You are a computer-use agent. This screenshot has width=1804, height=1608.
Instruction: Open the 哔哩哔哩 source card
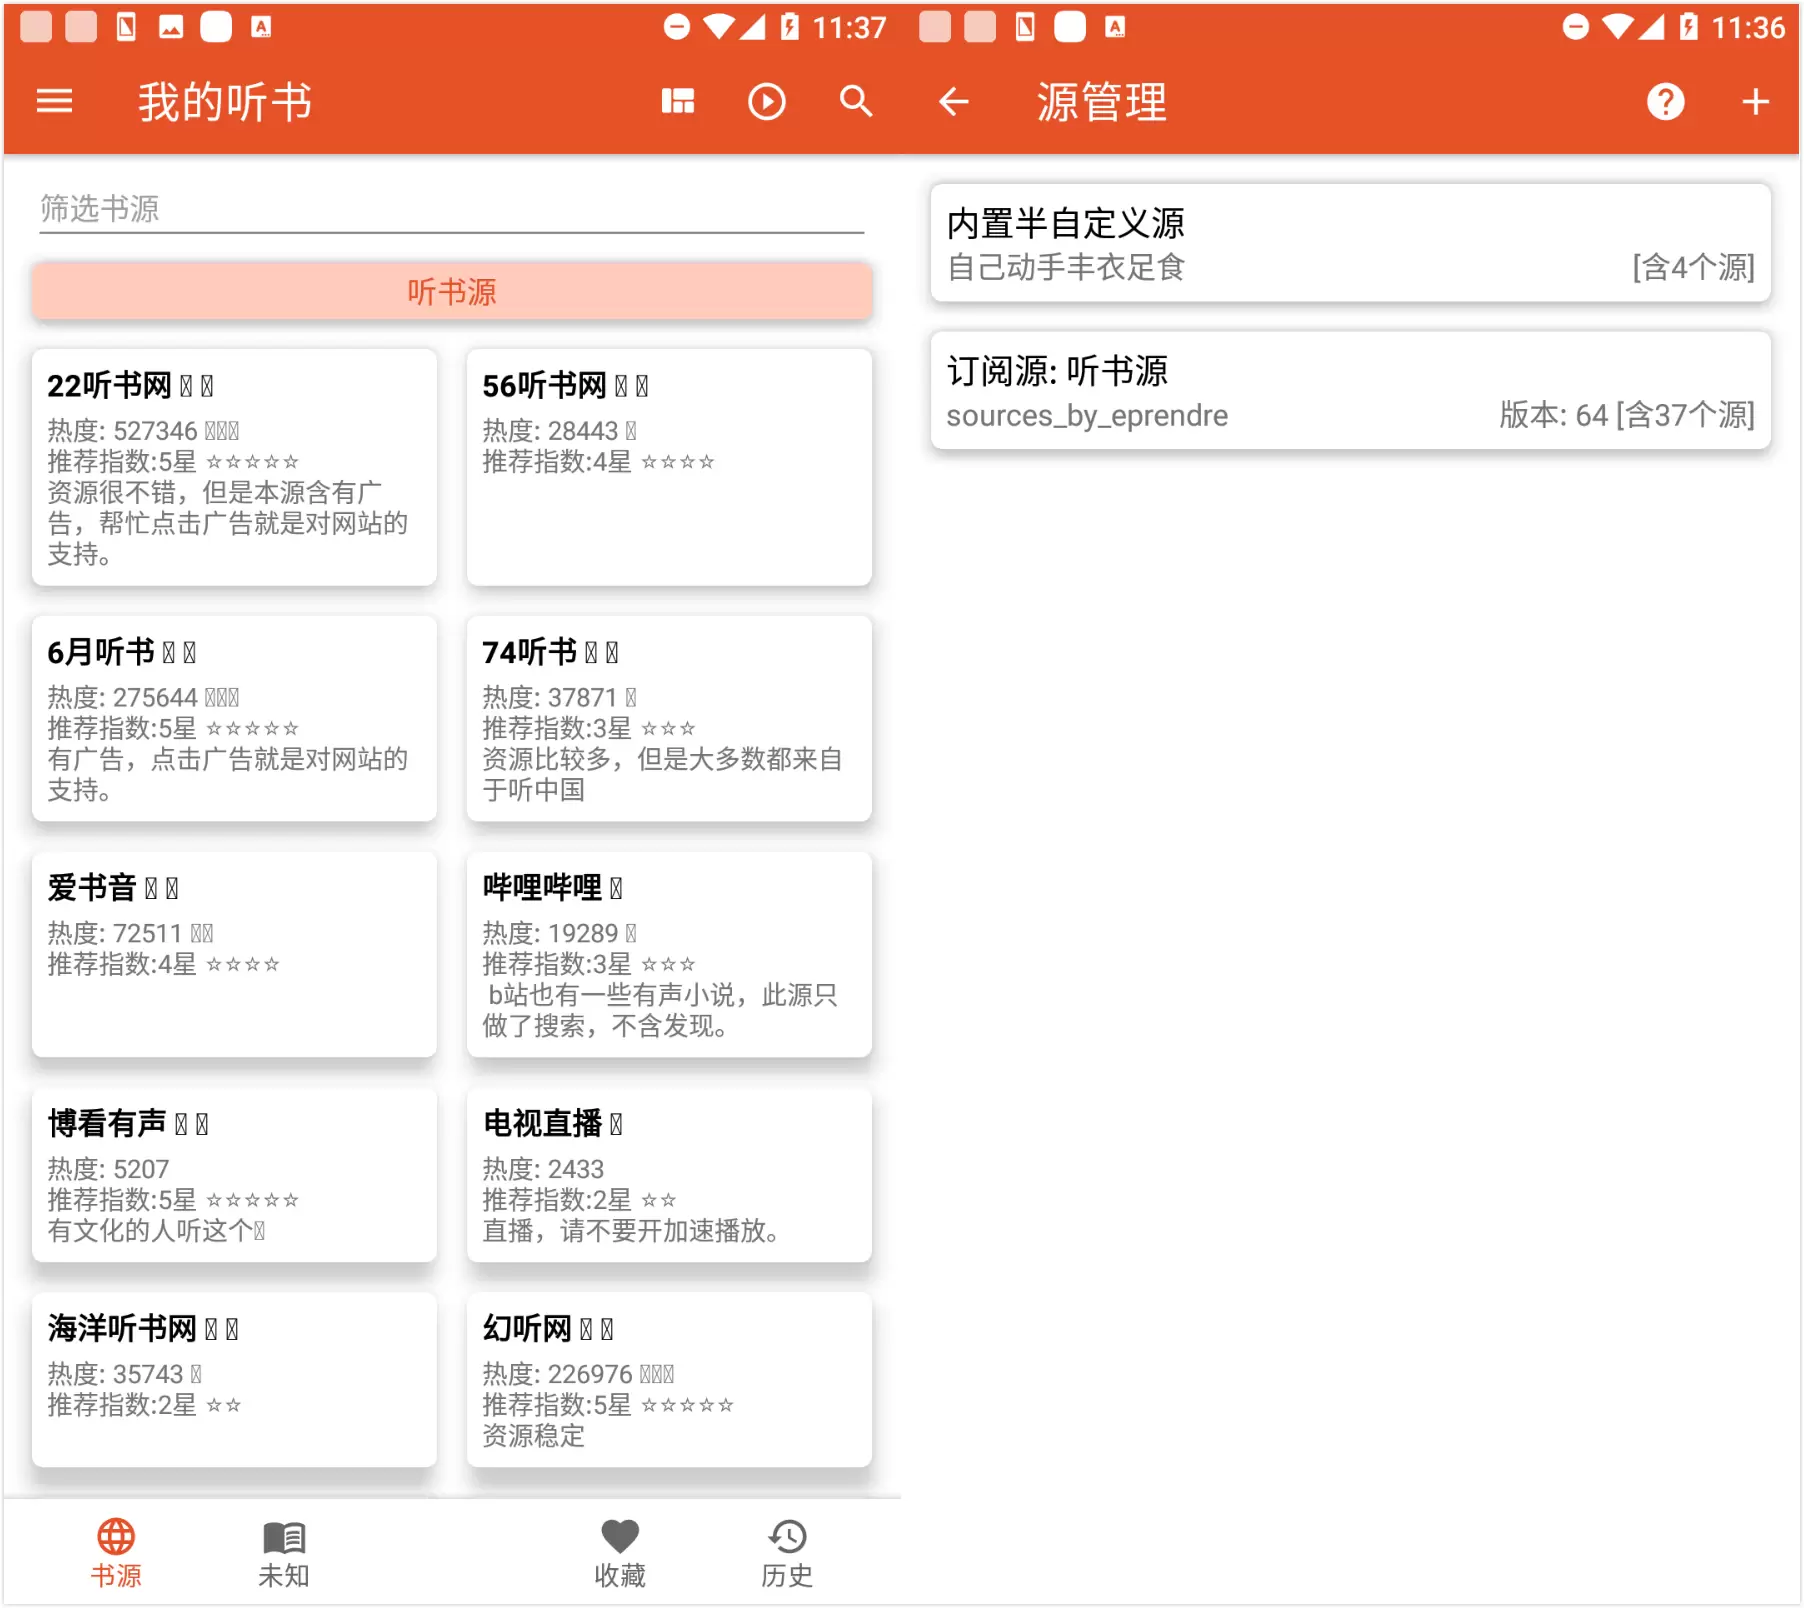[x=669, y=954]
